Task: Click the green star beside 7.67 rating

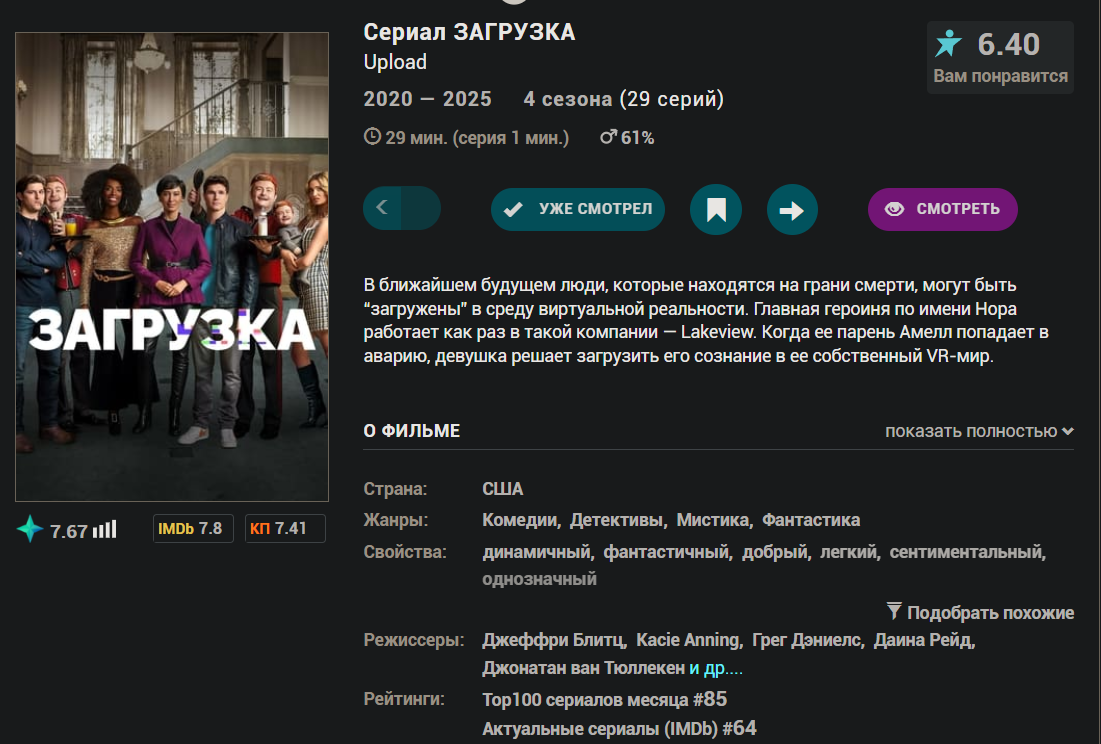Action: (x=30, y=529)
